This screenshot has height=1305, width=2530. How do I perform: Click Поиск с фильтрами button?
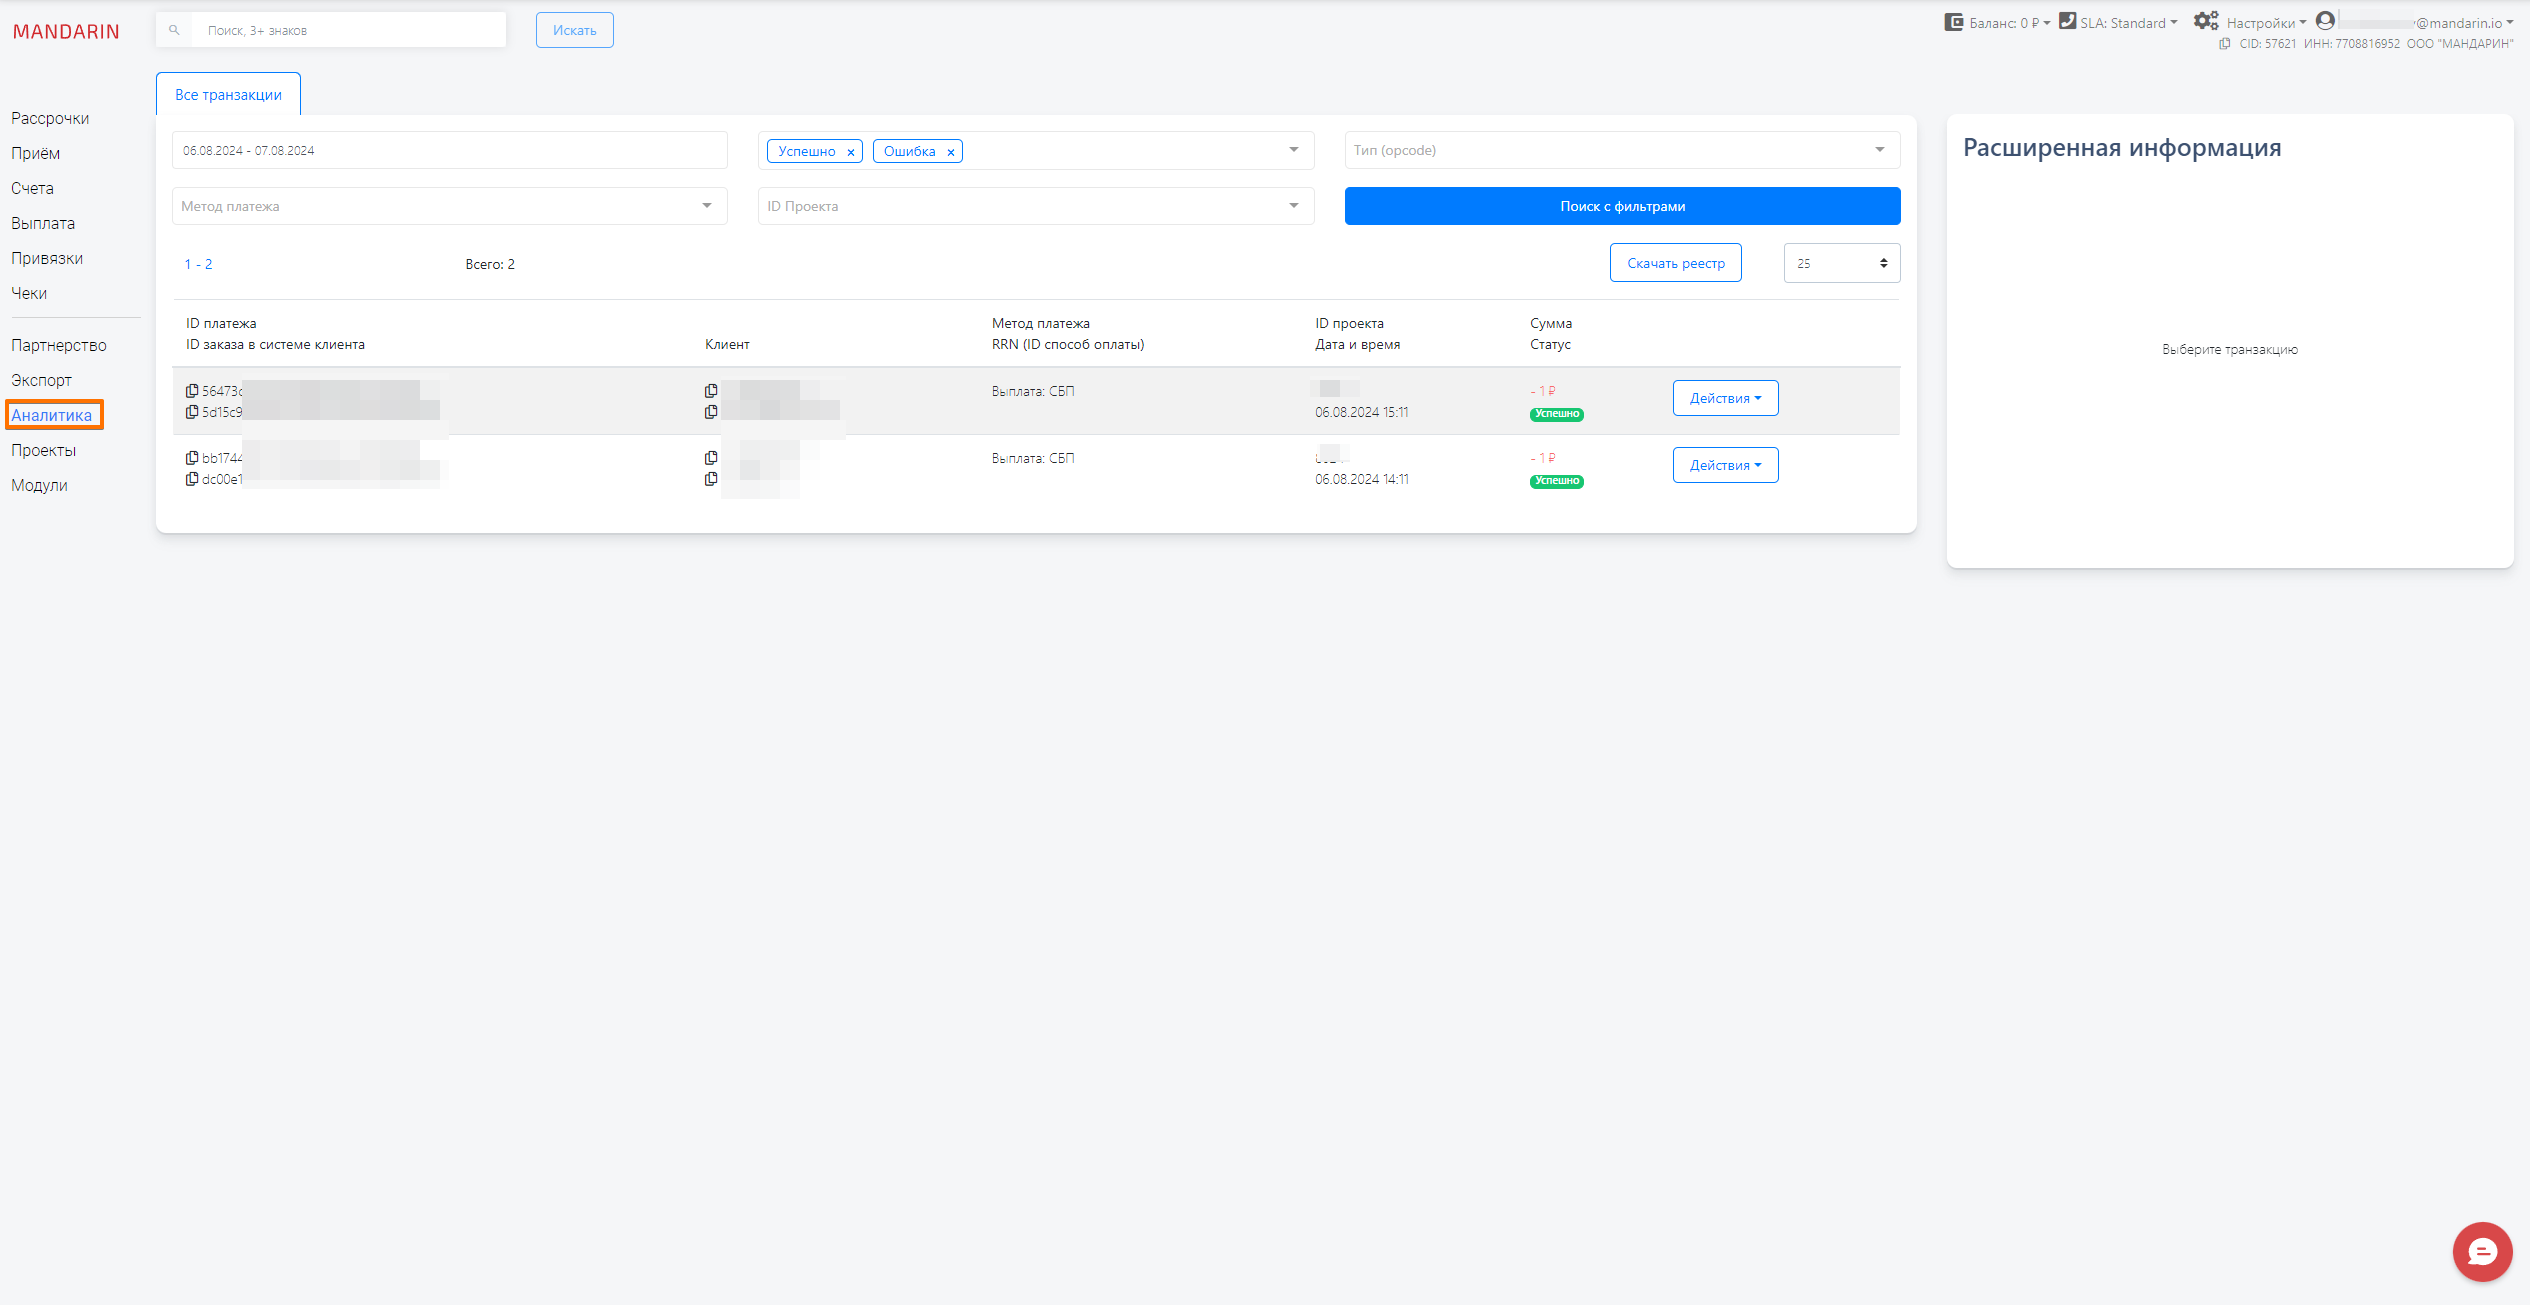pyautogui.click(x=1621, y=206)
